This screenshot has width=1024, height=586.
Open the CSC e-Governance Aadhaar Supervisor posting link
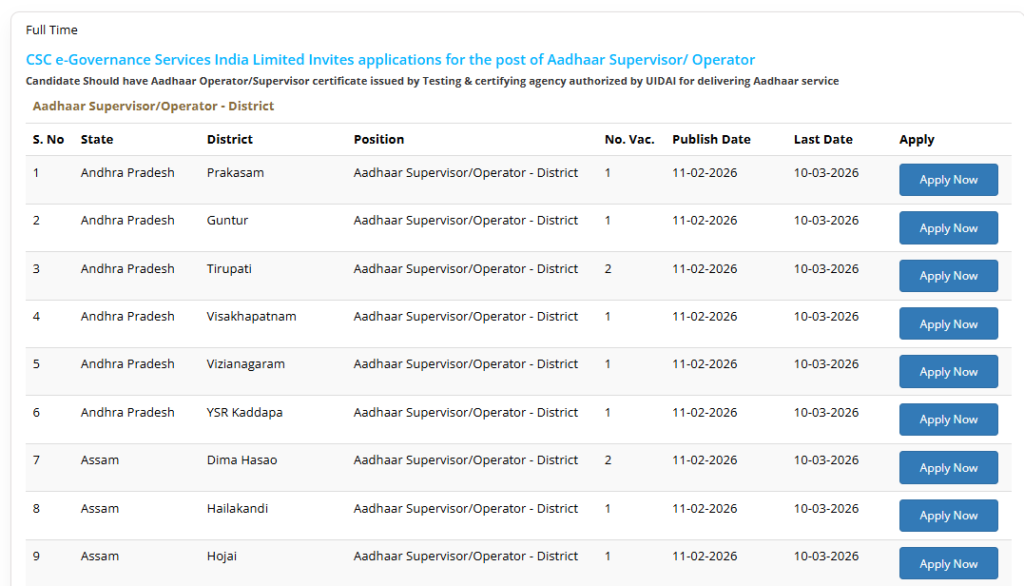coord(390,60)
